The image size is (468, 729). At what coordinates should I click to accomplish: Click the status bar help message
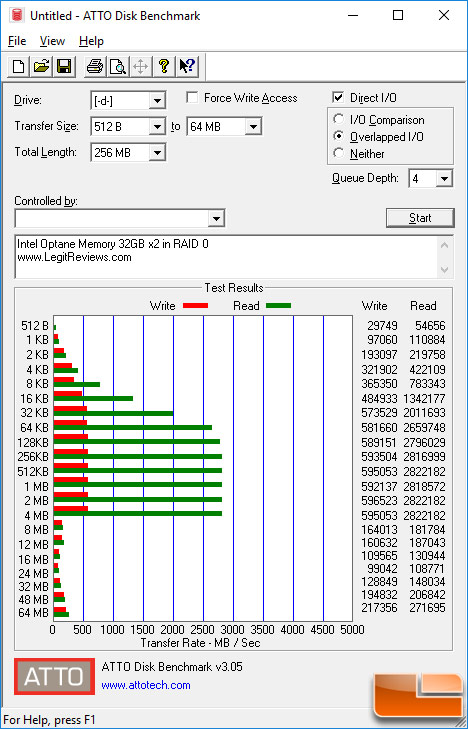49,720
